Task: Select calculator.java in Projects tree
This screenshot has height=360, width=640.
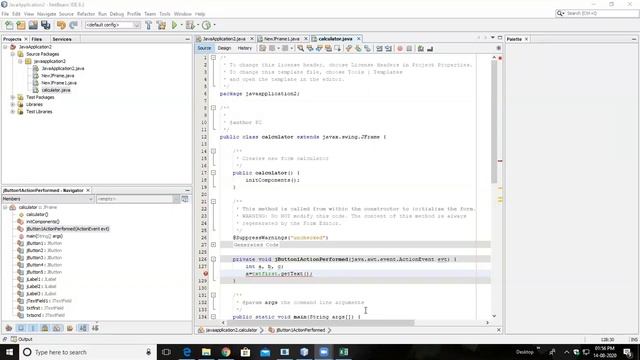Action: tap(56, 90)
